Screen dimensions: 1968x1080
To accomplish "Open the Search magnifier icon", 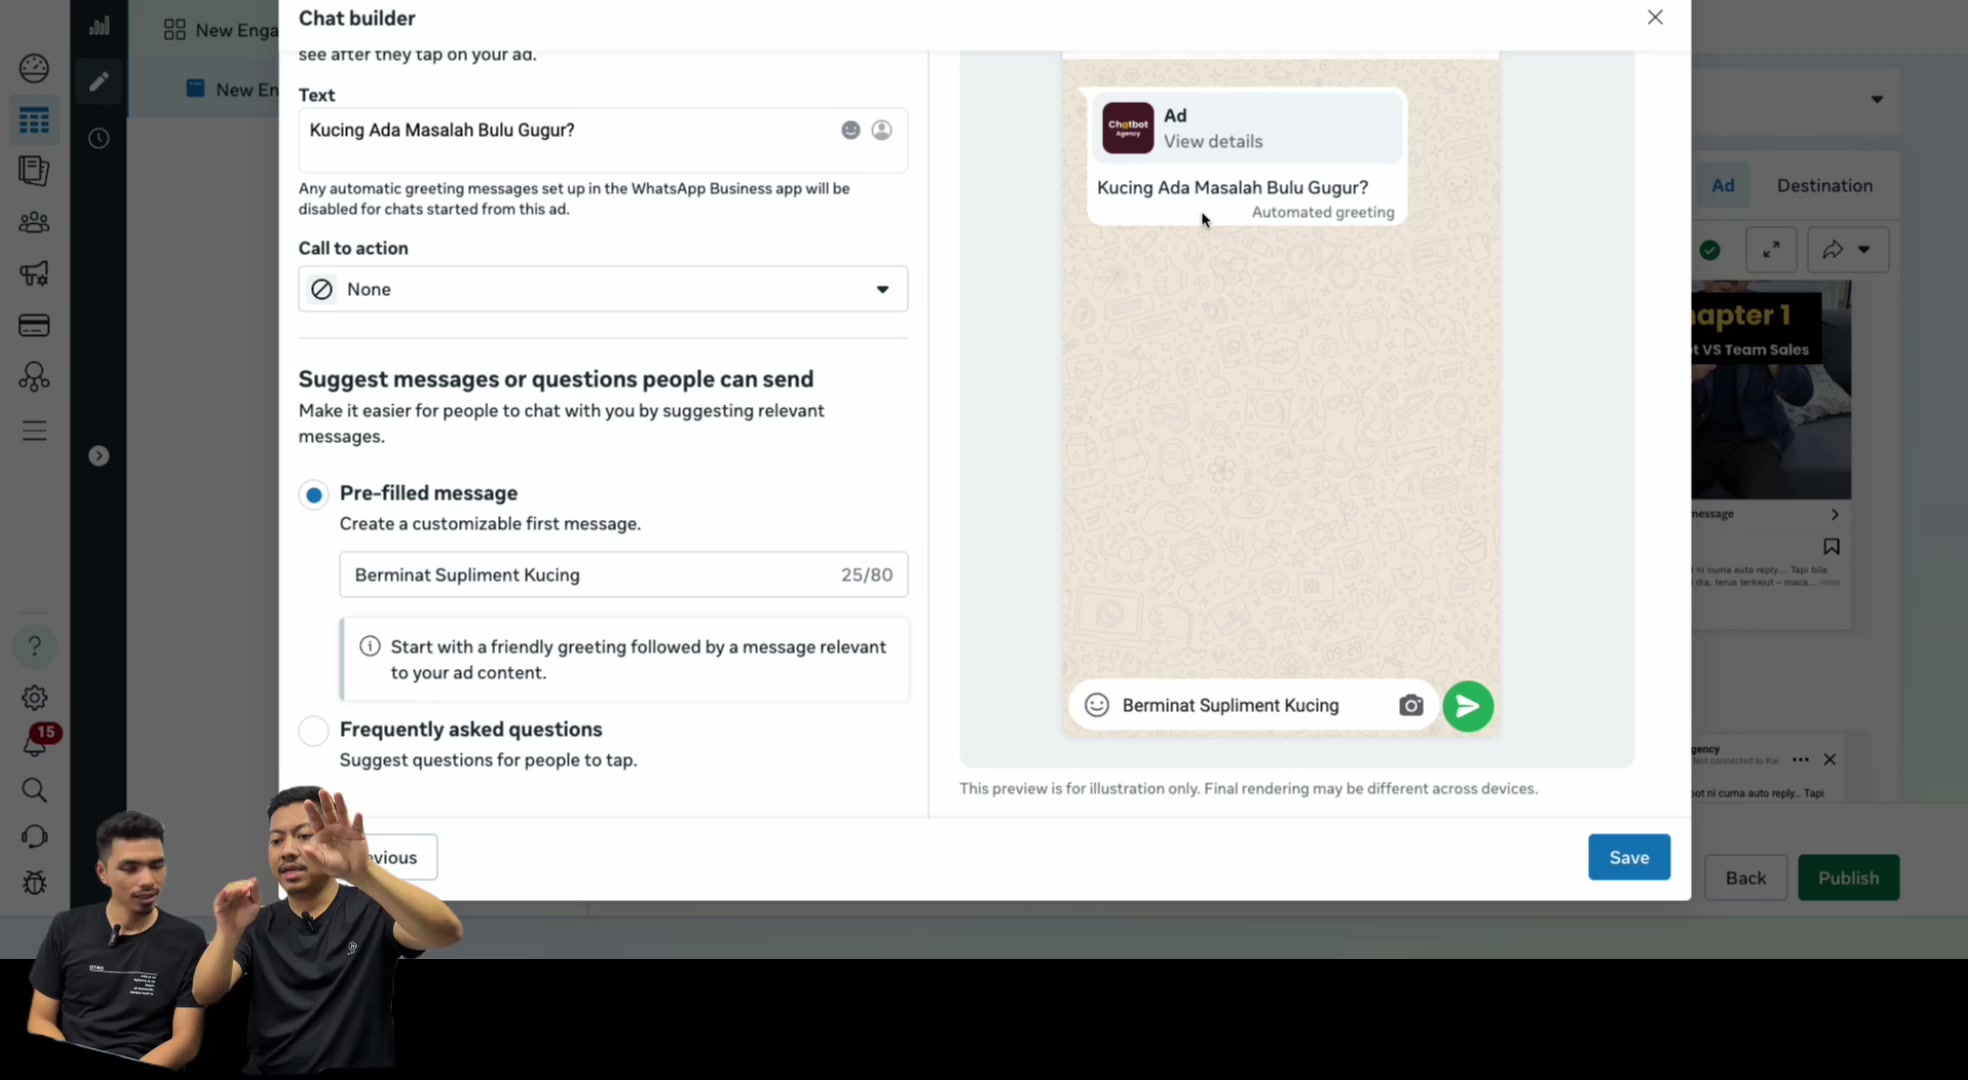I will tap(34, 791).
